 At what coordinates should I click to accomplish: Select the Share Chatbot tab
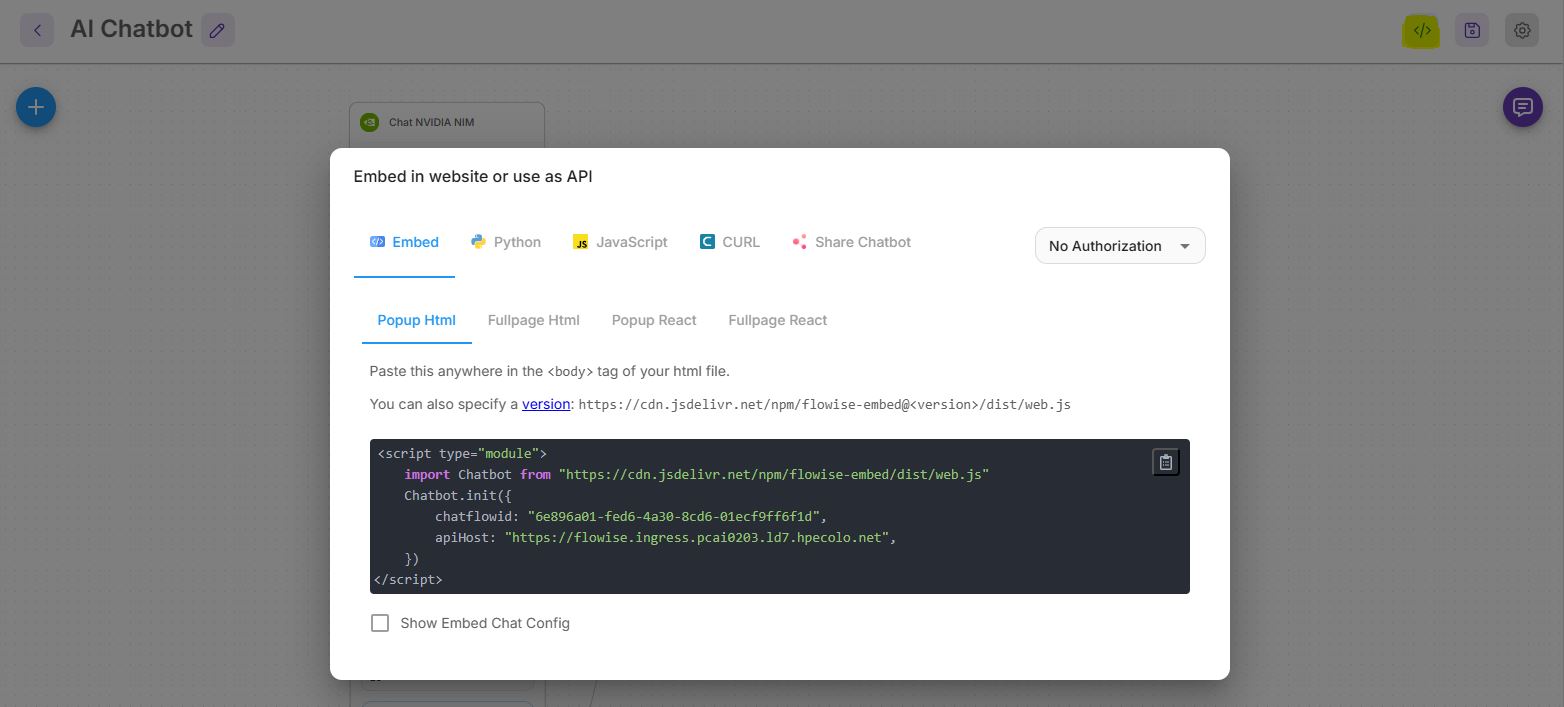pyautogui.click(x=851, y=241)
